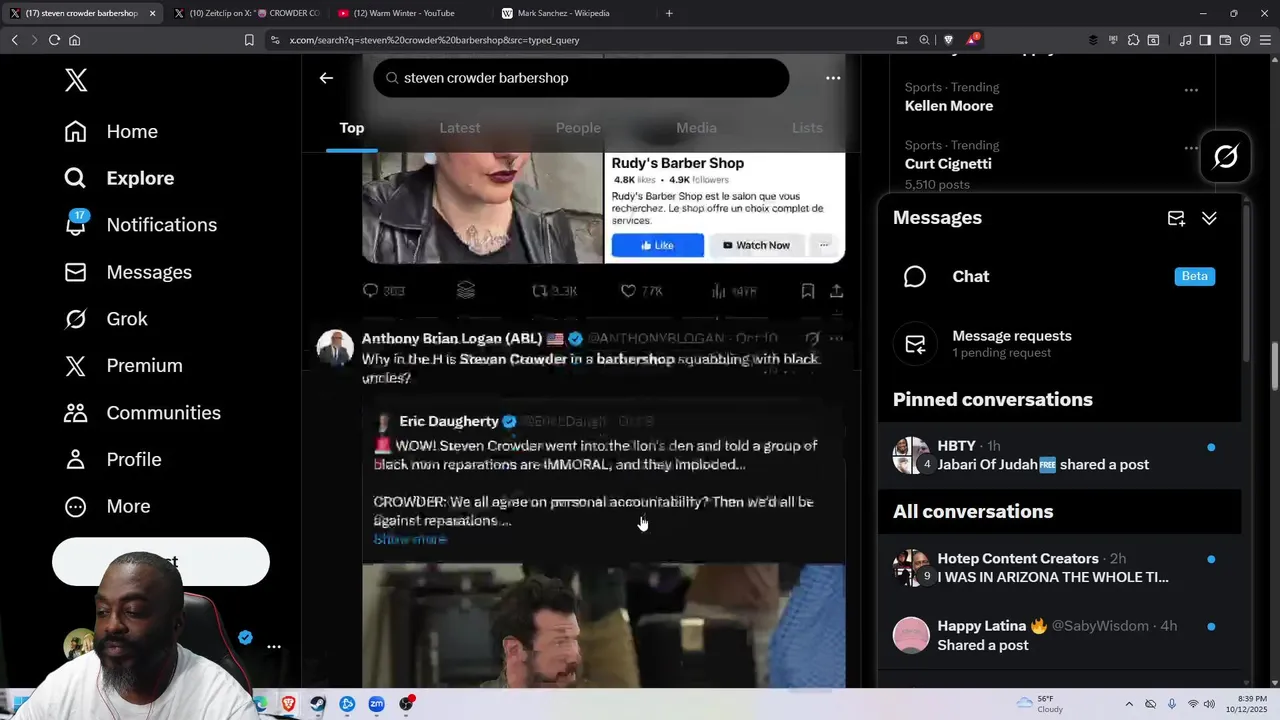
Task: Reload the page in browser toolbar
Action: [x=54, y=40]
